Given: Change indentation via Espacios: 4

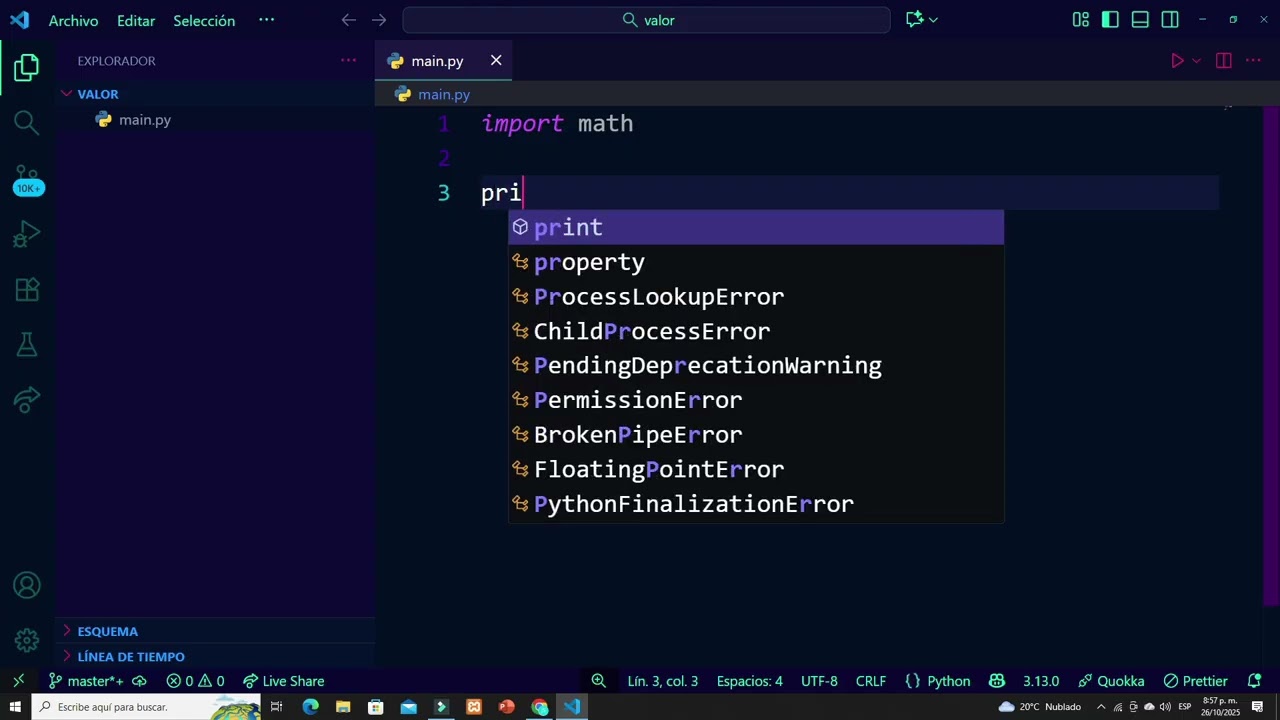Looking at the screenshot, I should pos(750,681).
